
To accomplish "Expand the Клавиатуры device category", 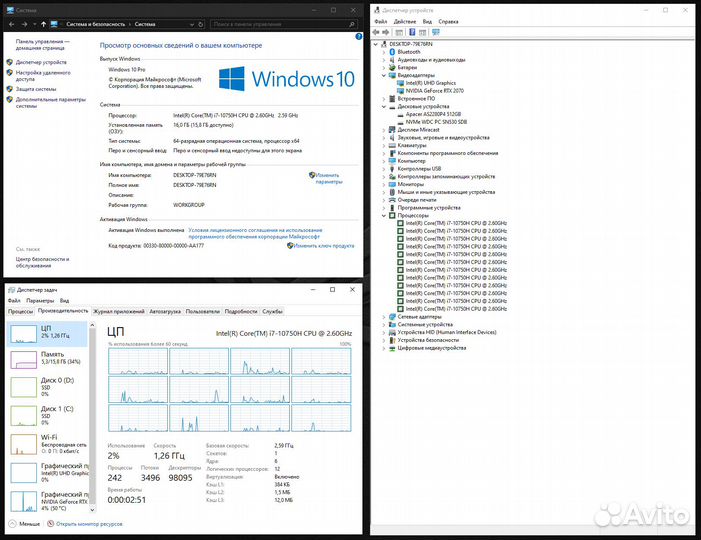I will coord(384,145).
